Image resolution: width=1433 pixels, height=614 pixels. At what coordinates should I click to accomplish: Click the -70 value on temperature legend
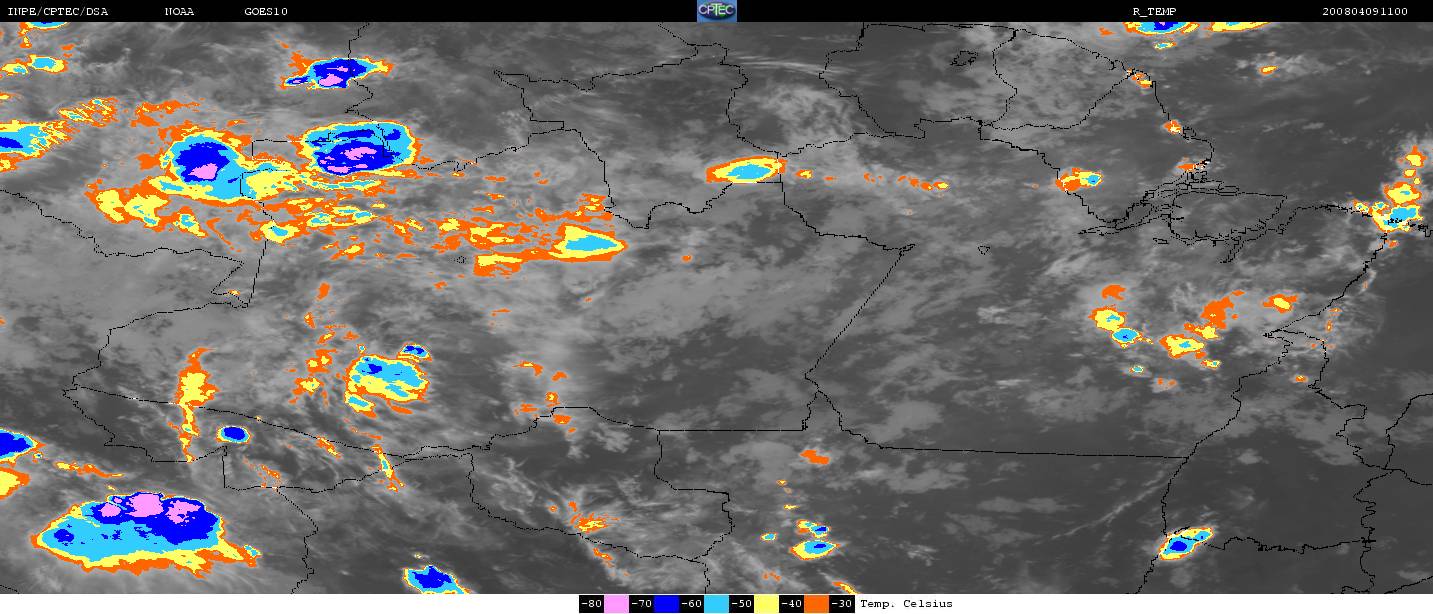click(642, 604)
